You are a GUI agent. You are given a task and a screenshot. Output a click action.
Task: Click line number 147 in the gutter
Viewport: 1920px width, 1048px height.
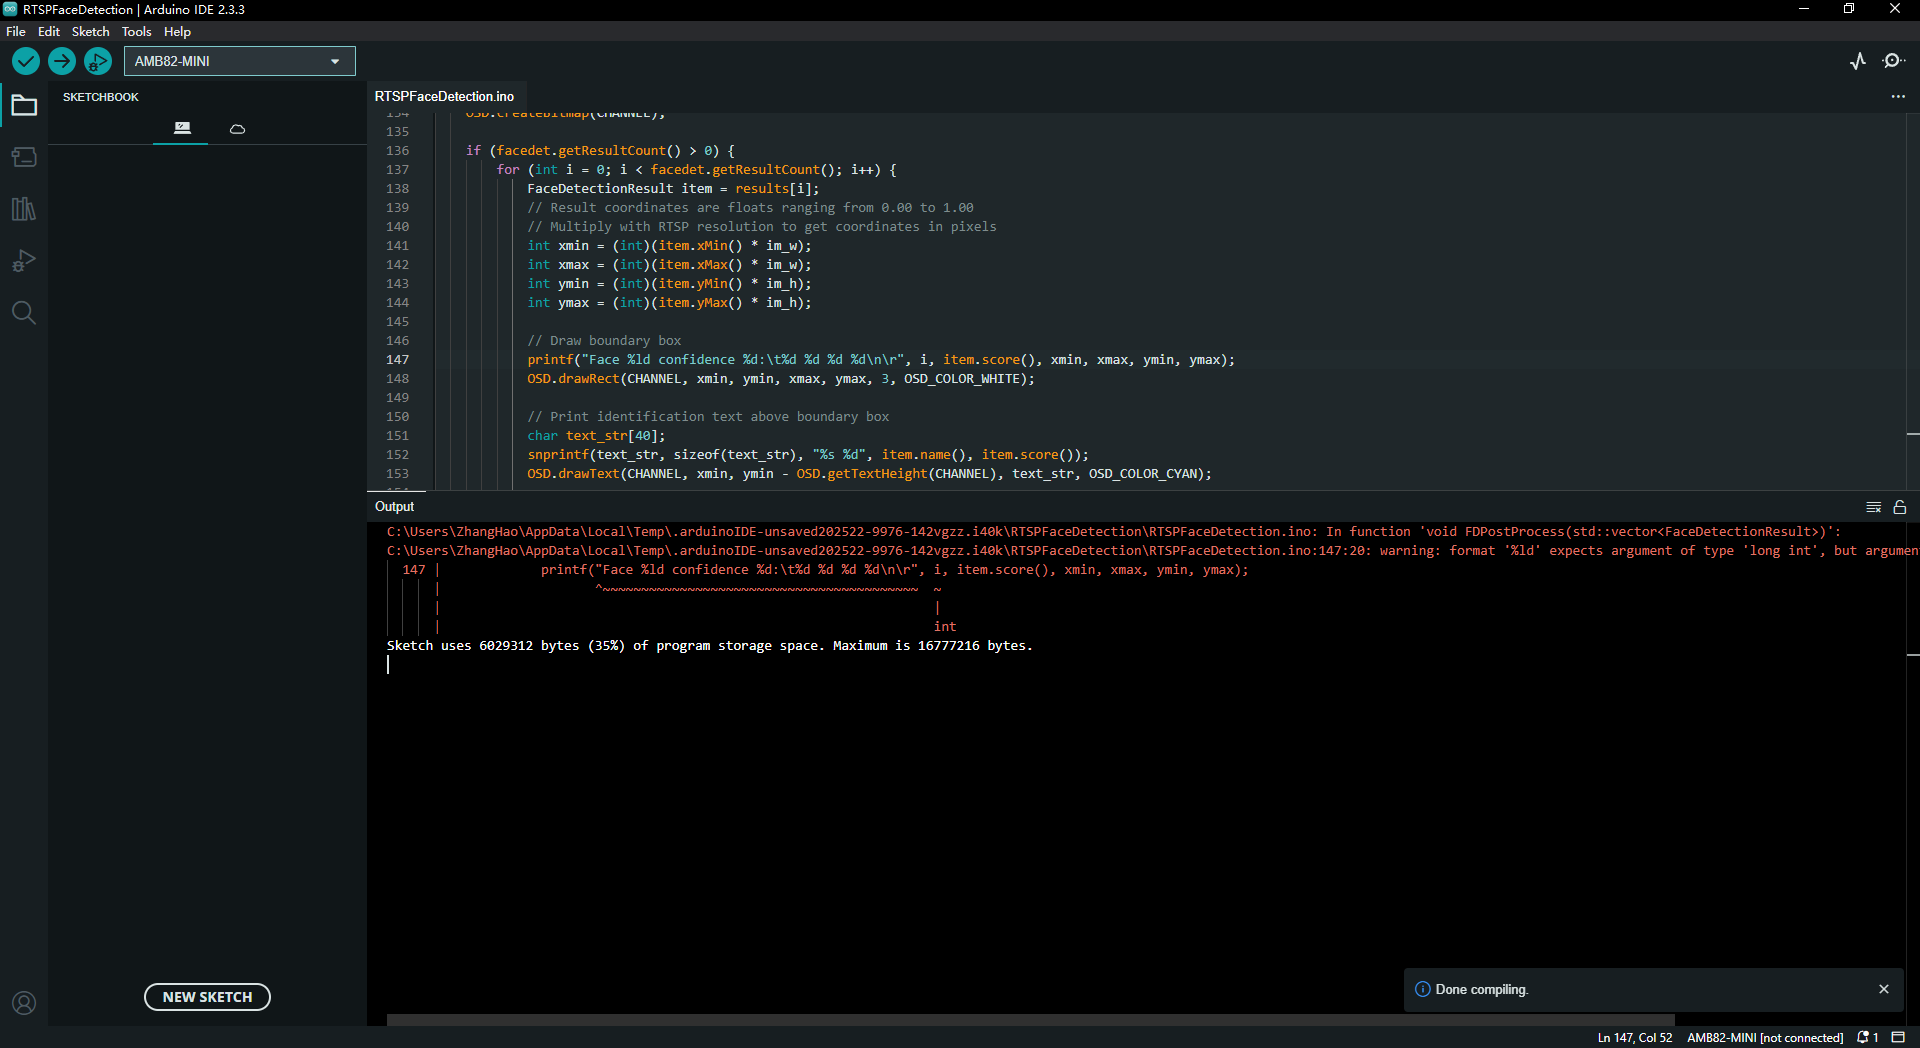(397, 360)
